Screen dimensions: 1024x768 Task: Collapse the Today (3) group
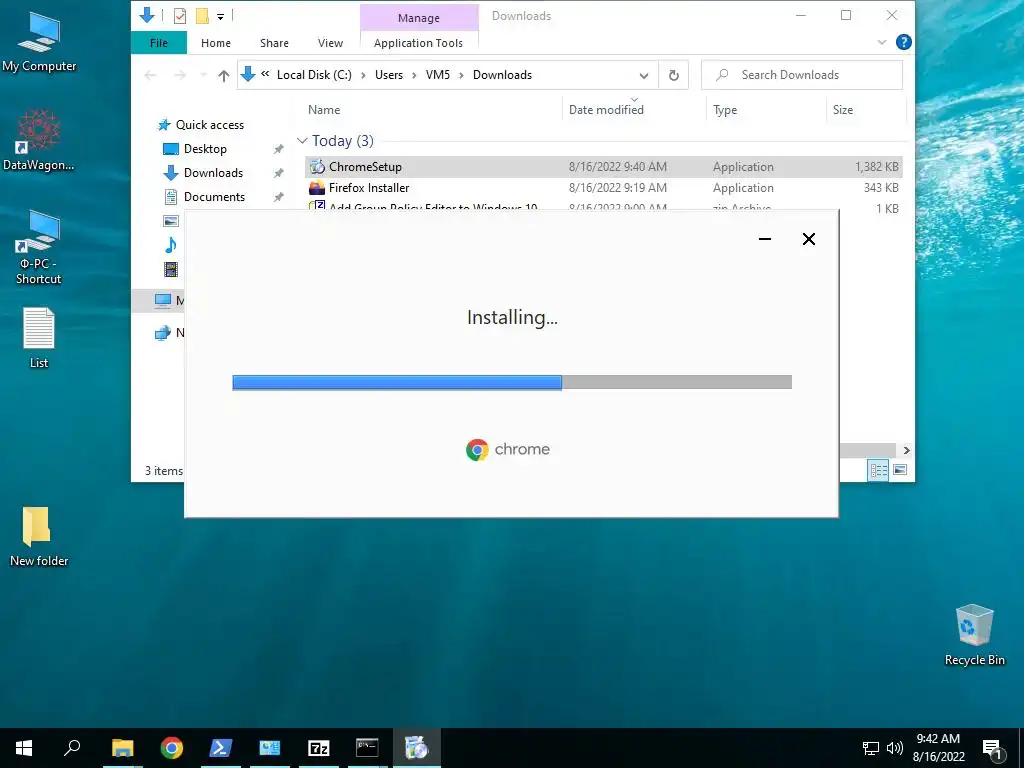302,140
